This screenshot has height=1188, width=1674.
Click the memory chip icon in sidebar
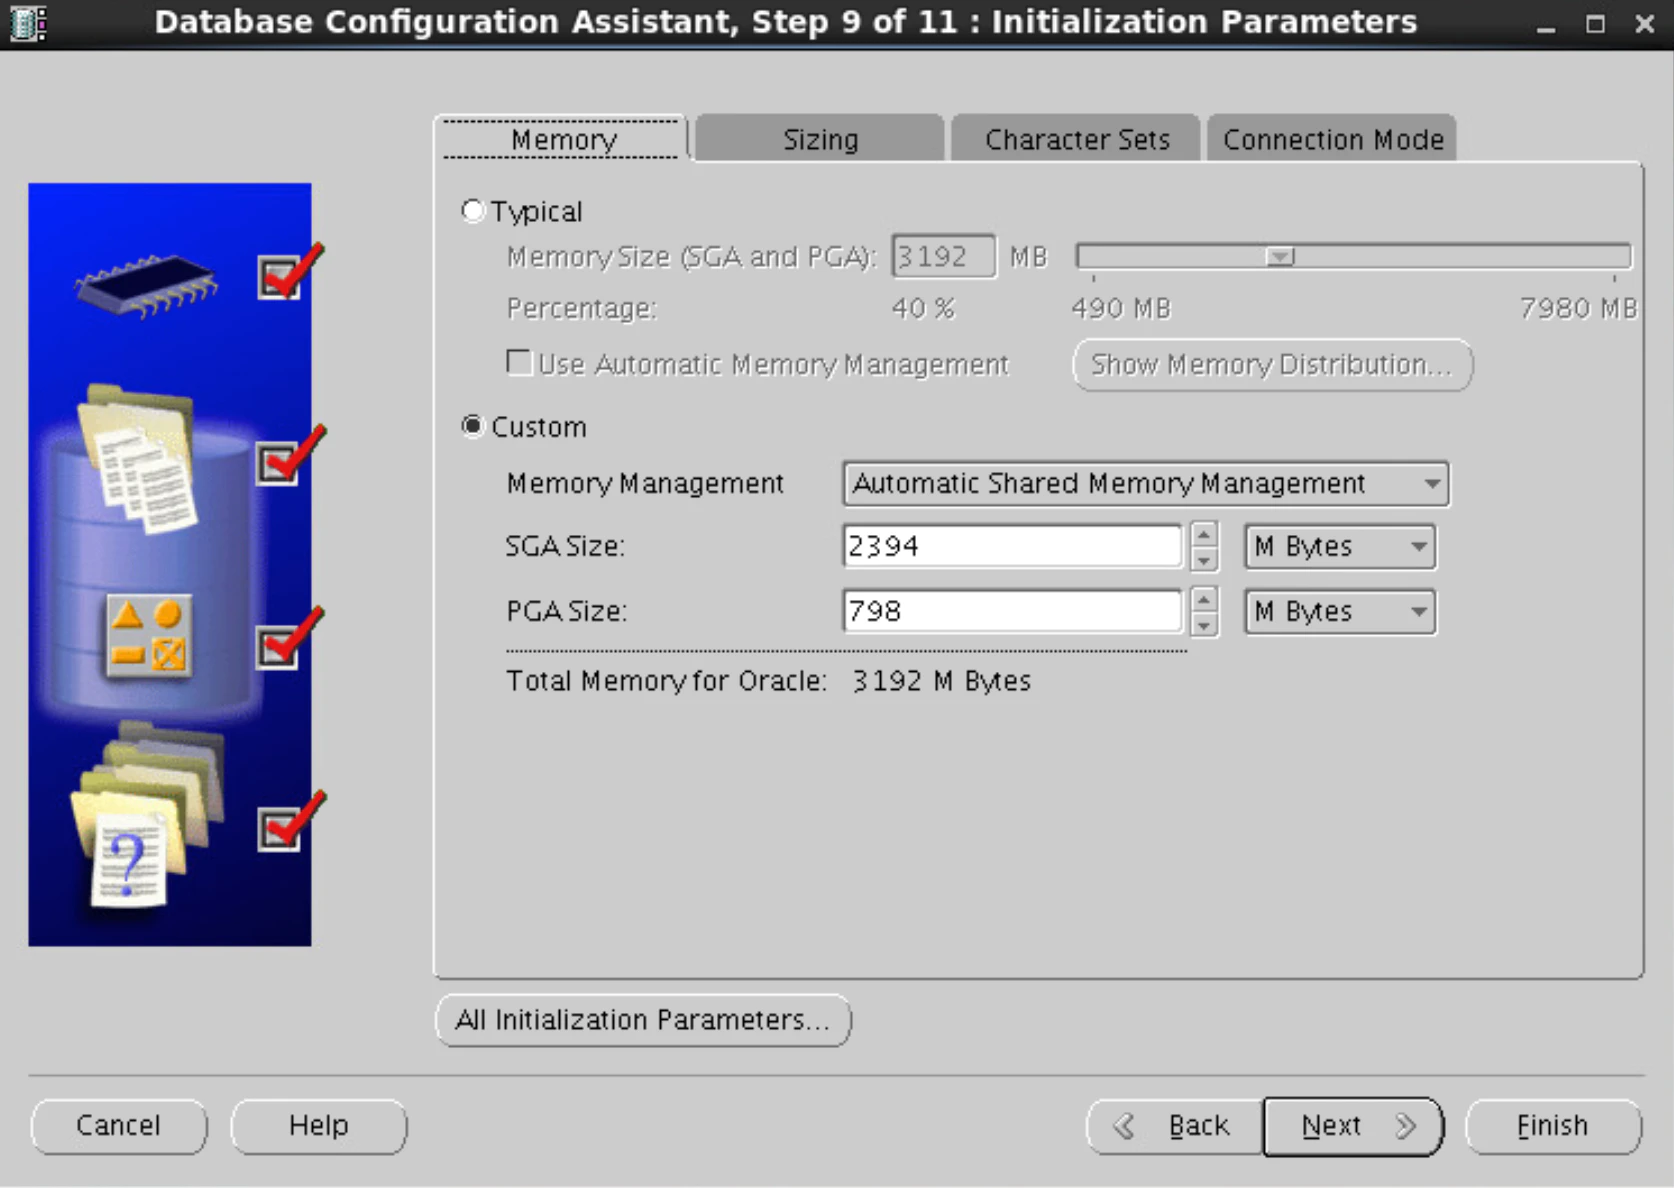pos(146,285)
